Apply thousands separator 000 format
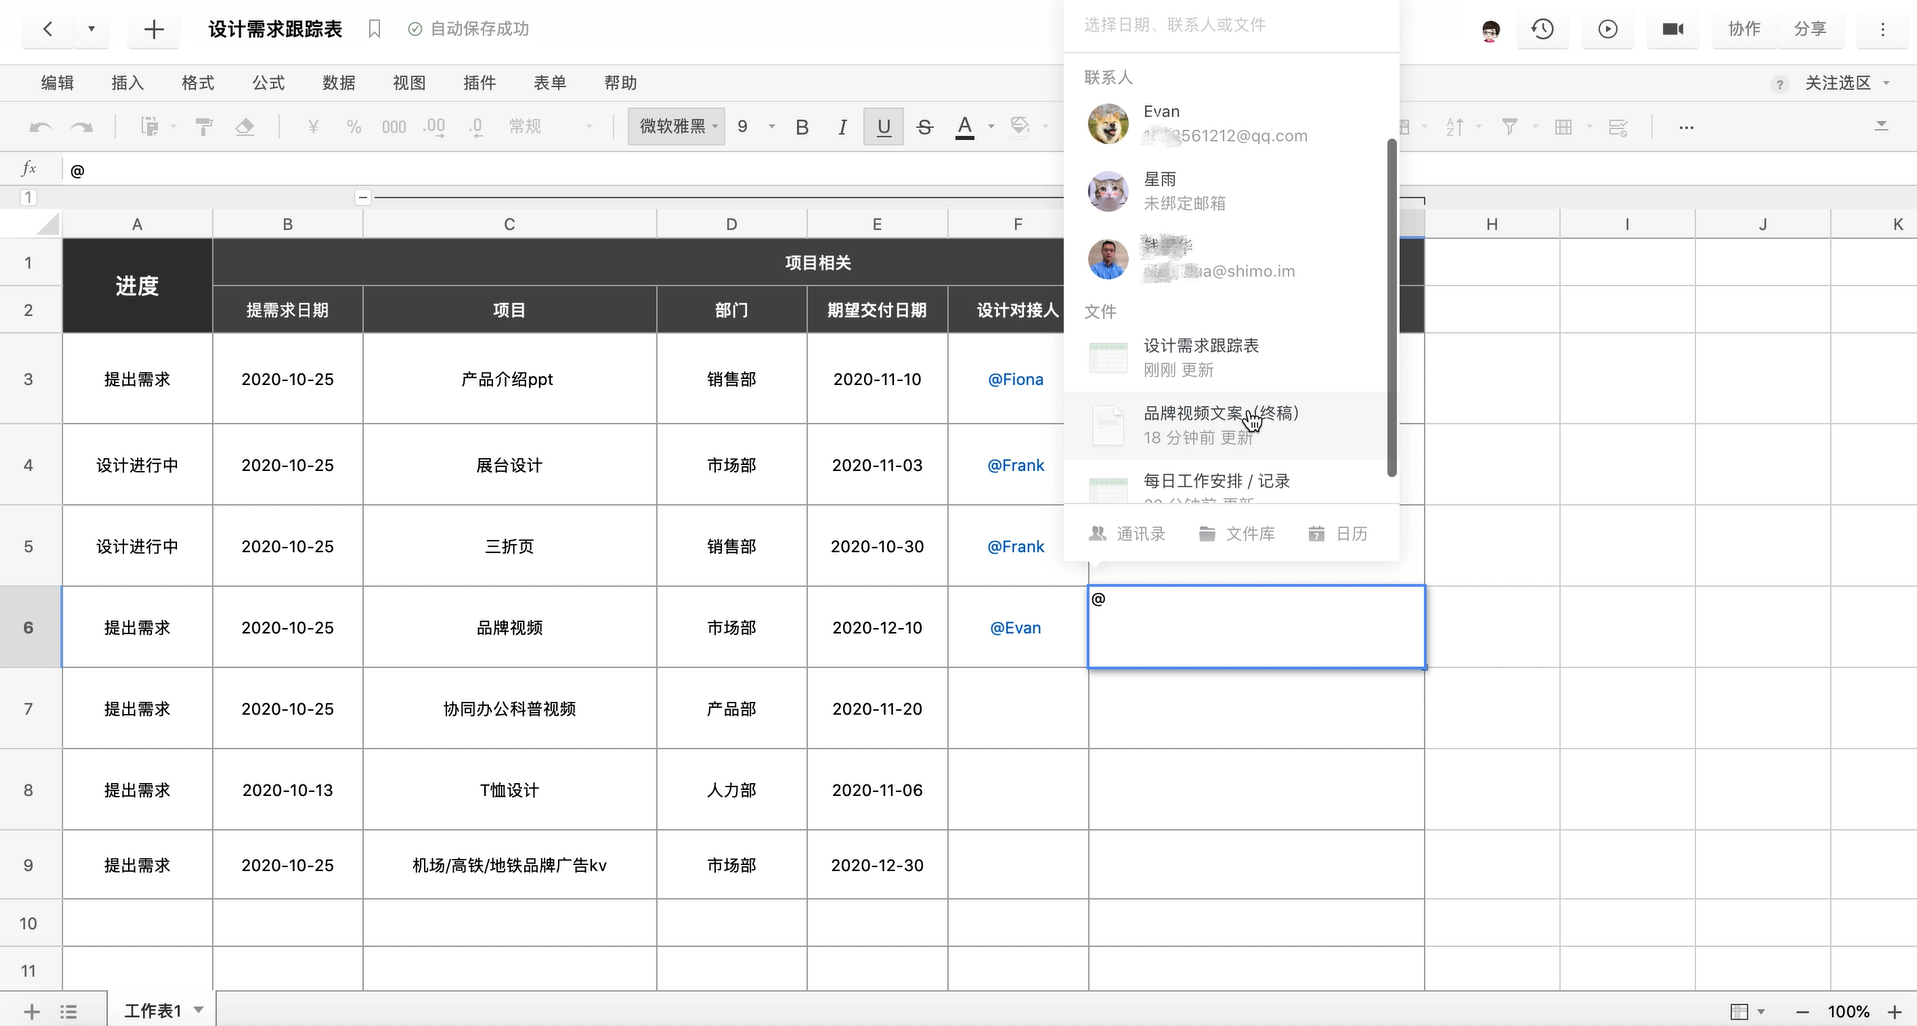1917x1026 pixels. tap(394, 127)
